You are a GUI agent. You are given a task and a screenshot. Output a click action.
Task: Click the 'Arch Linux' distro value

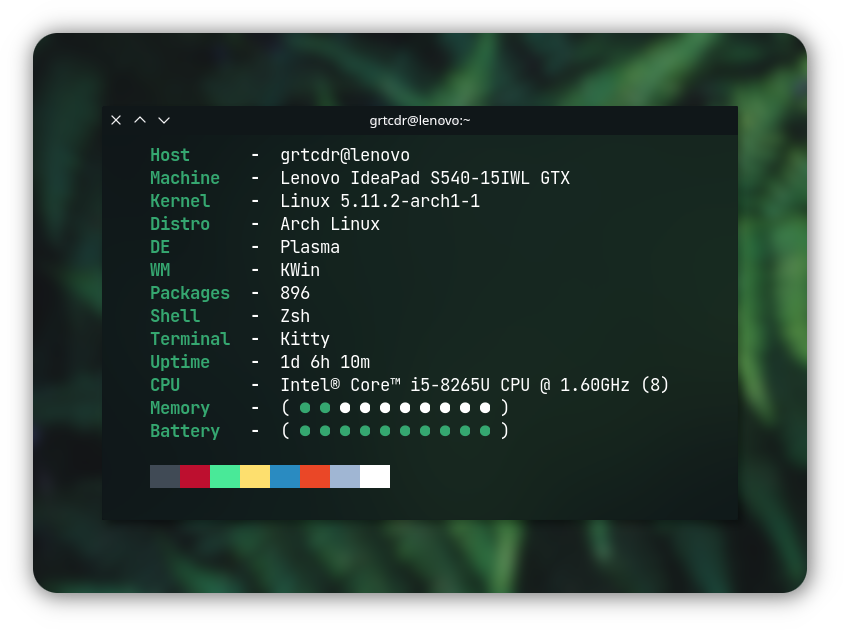pyautogui.click(x=330, y=224)
